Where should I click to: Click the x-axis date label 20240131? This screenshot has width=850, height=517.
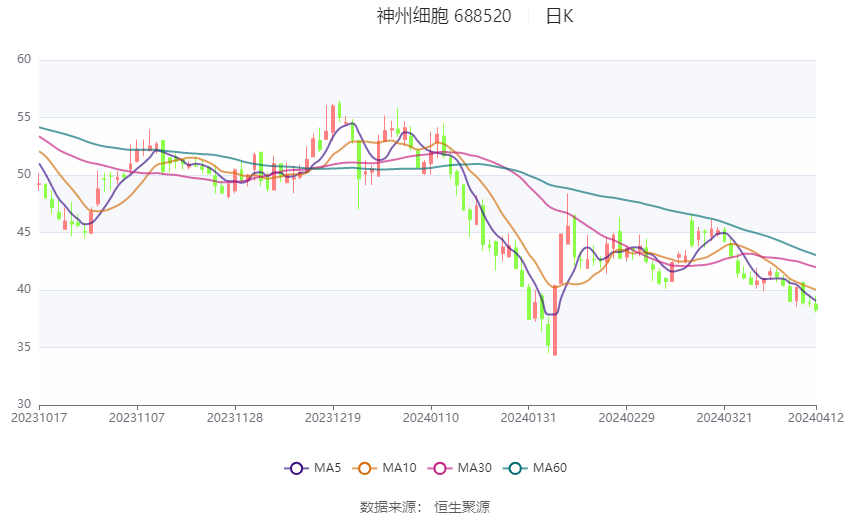[528, 418]
